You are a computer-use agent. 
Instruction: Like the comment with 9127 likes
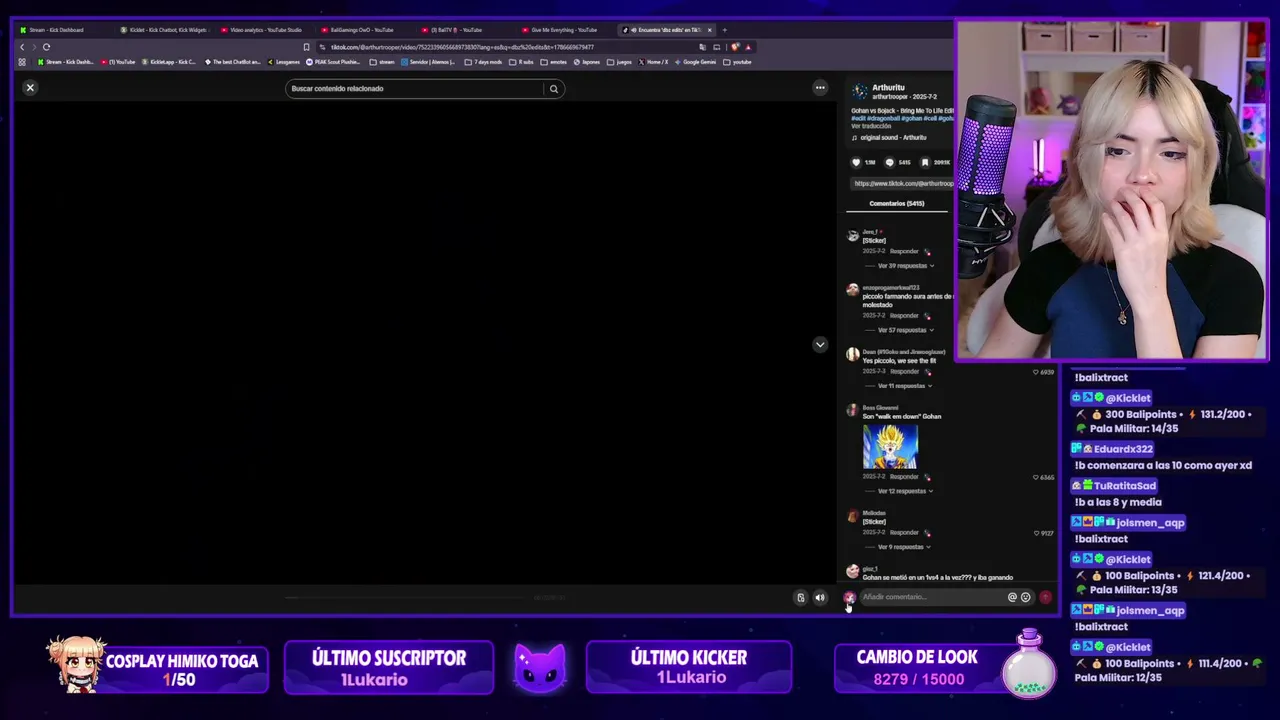(1035, 533)
